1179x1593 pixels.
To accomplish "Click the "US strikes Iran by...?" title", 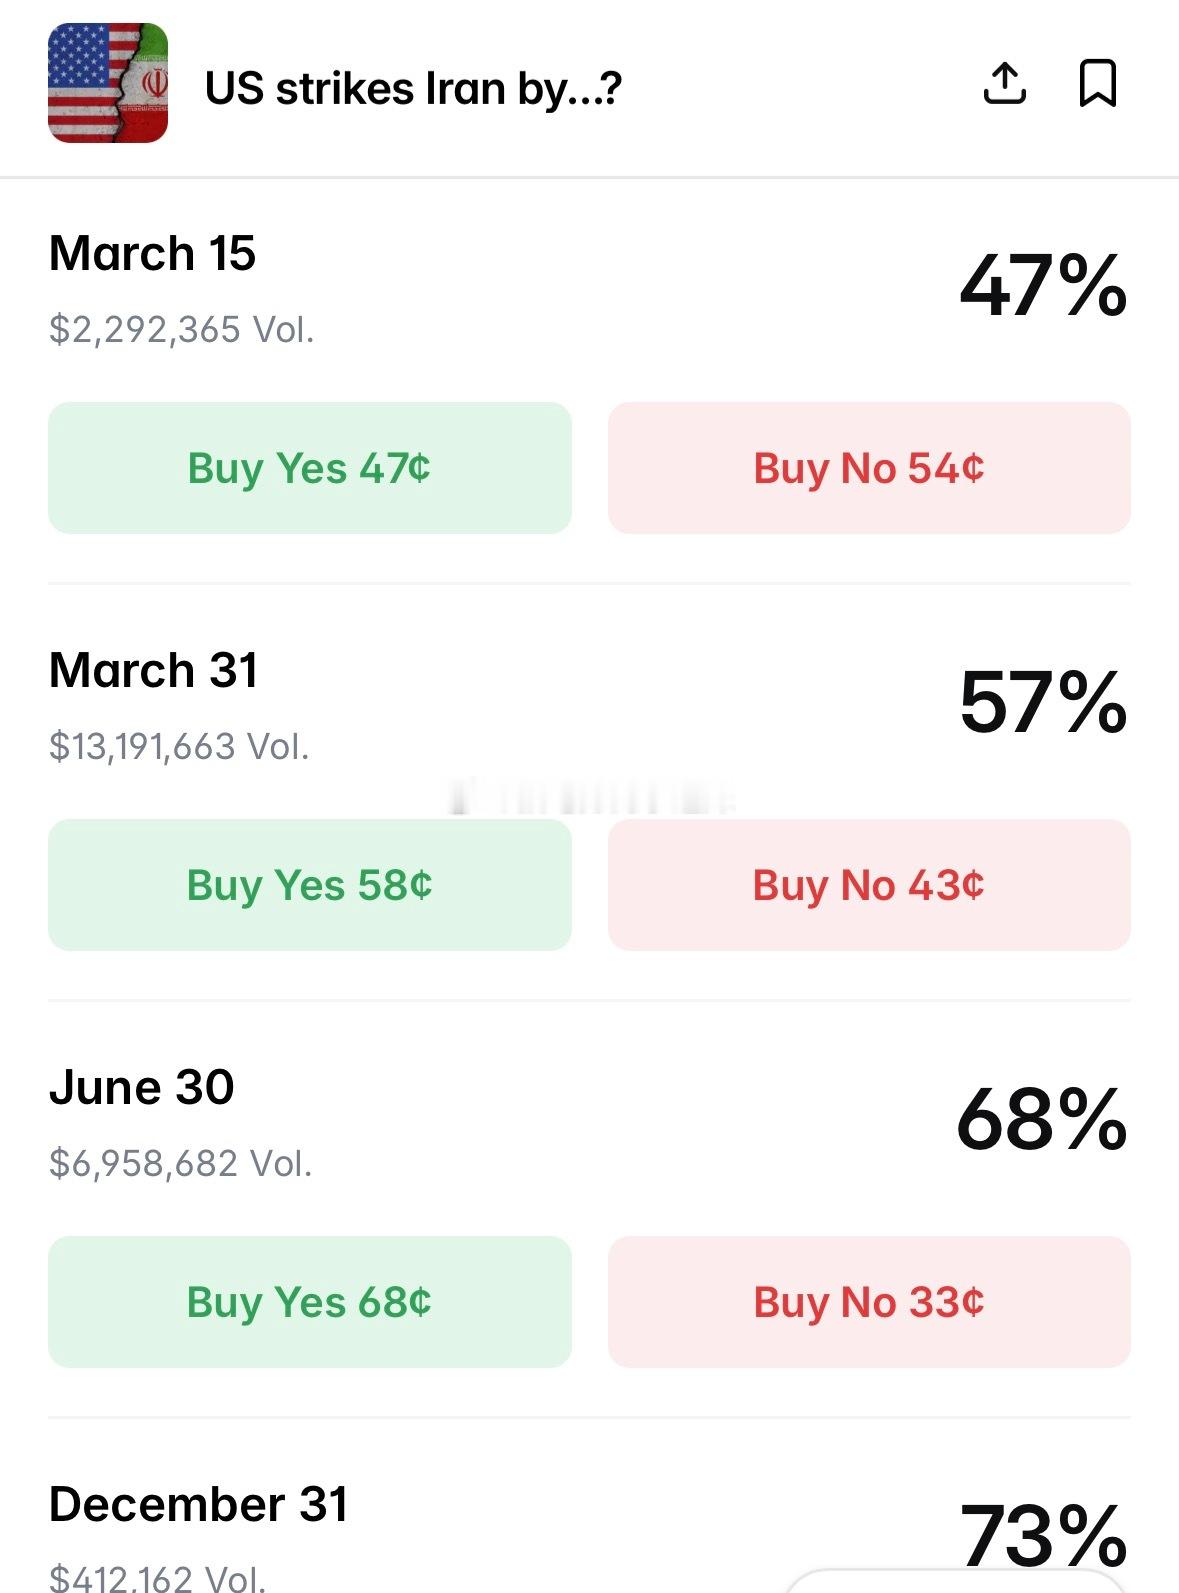I will 414,89.
